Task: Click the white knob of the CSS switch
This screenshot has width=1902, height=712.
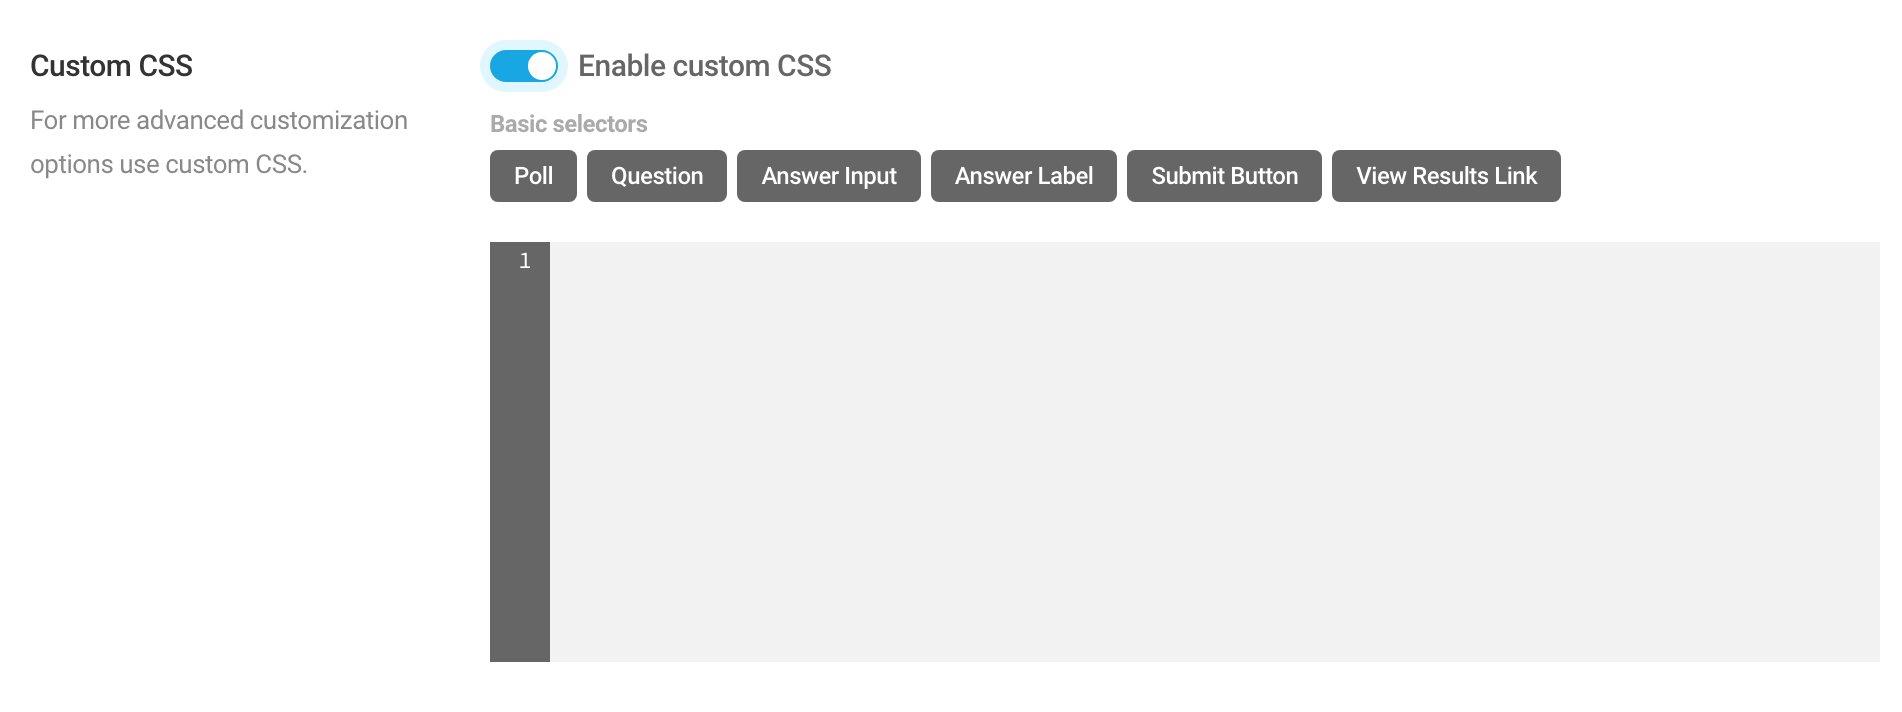Action: pyautogui.click(x=541, y=66)
